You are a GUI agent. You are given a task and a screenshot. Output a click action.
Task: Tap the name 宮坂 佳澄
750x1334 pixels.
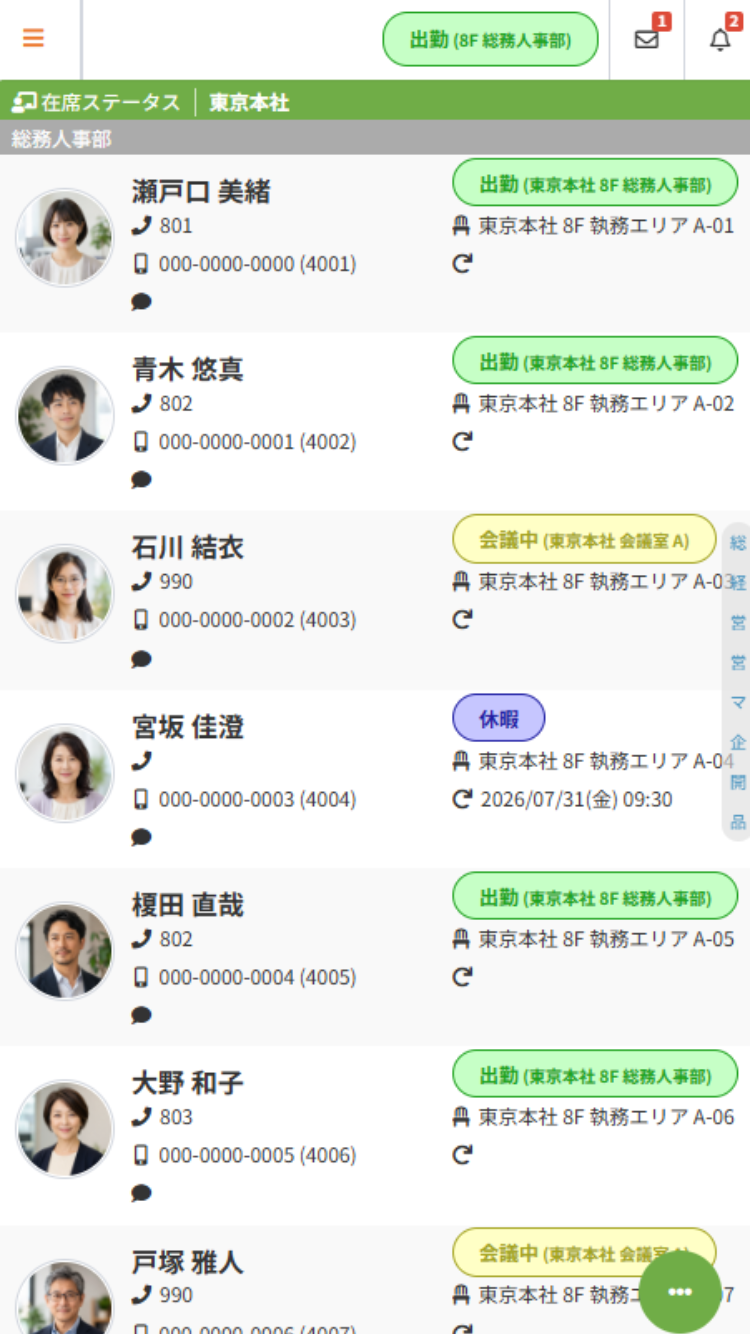coord(188,727)
